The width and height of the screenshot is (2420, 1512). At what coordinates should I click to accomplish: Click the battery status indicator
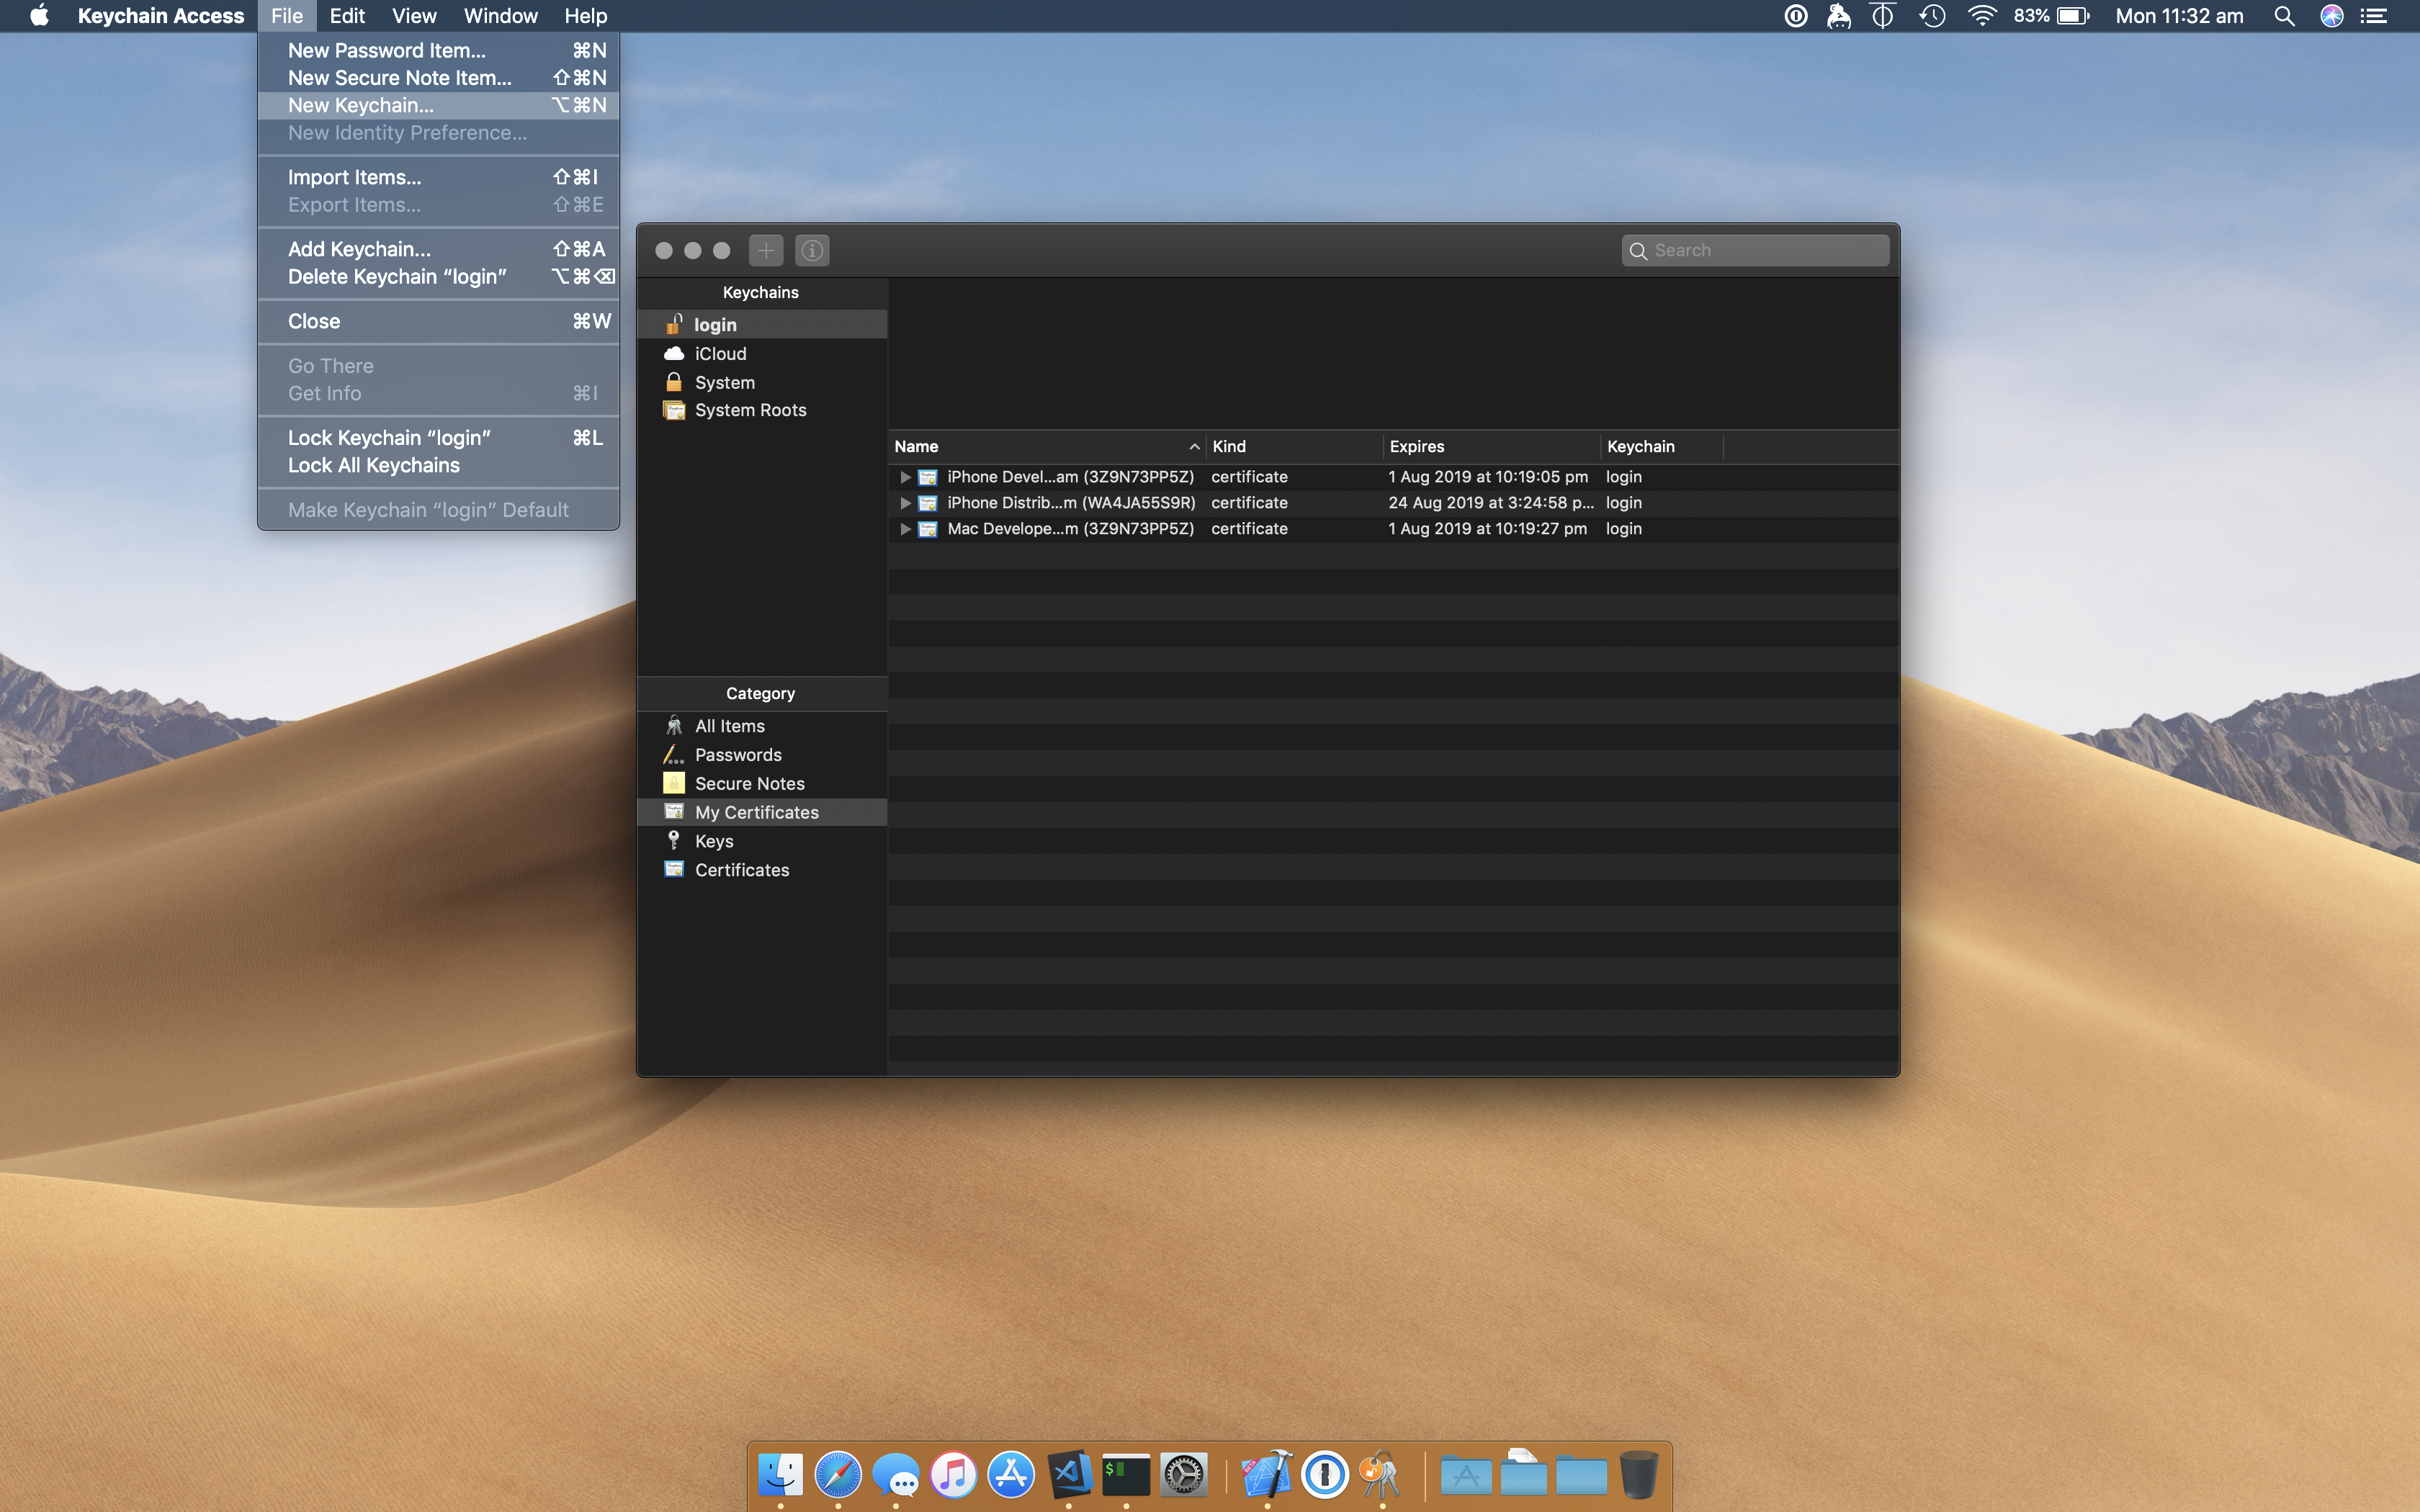[2051, 16]
